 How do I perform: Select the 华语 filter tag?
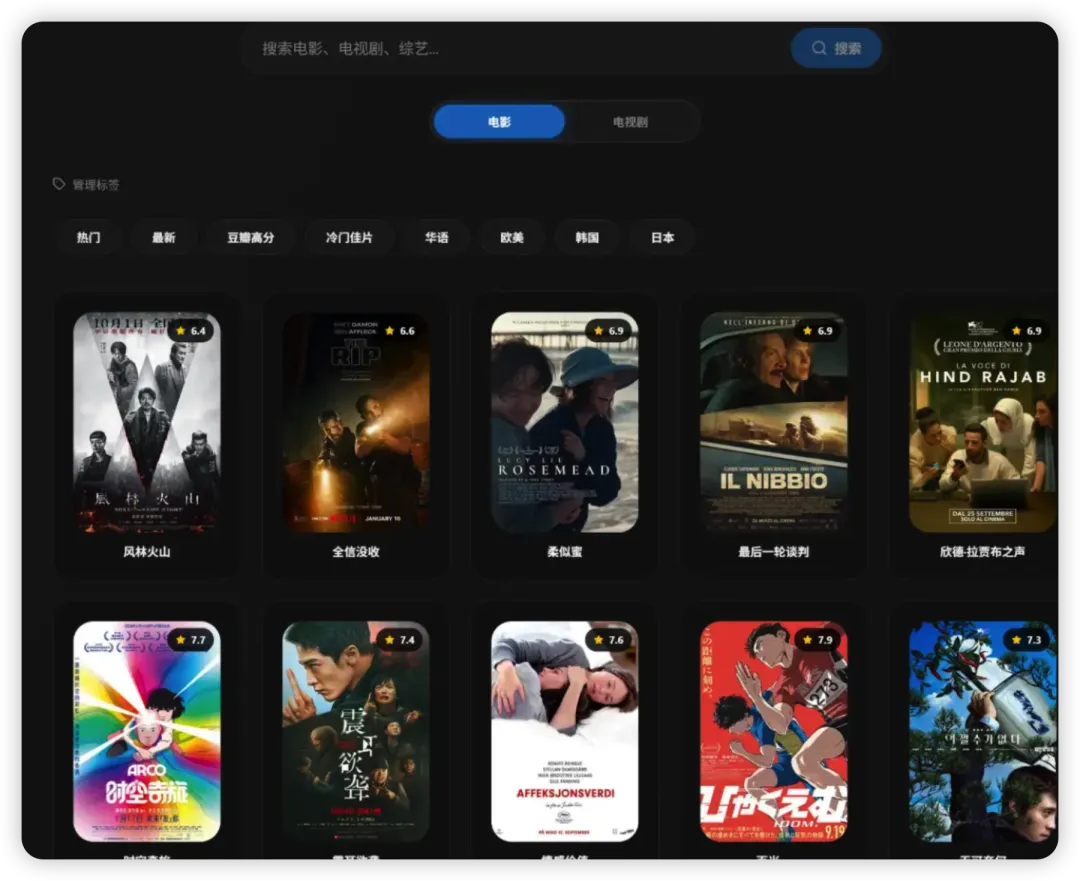[437, 238]
